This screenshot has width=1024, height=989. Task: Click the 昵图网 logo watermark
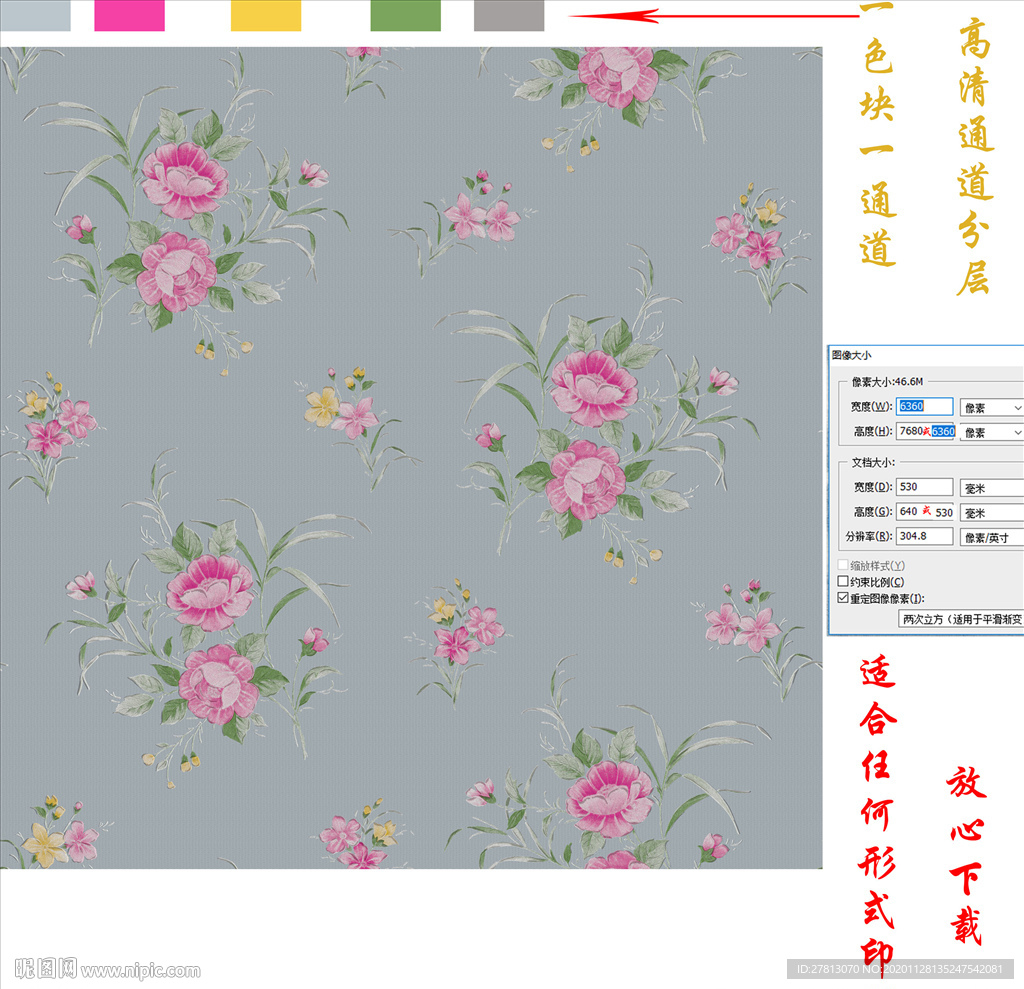coord(46,968)
